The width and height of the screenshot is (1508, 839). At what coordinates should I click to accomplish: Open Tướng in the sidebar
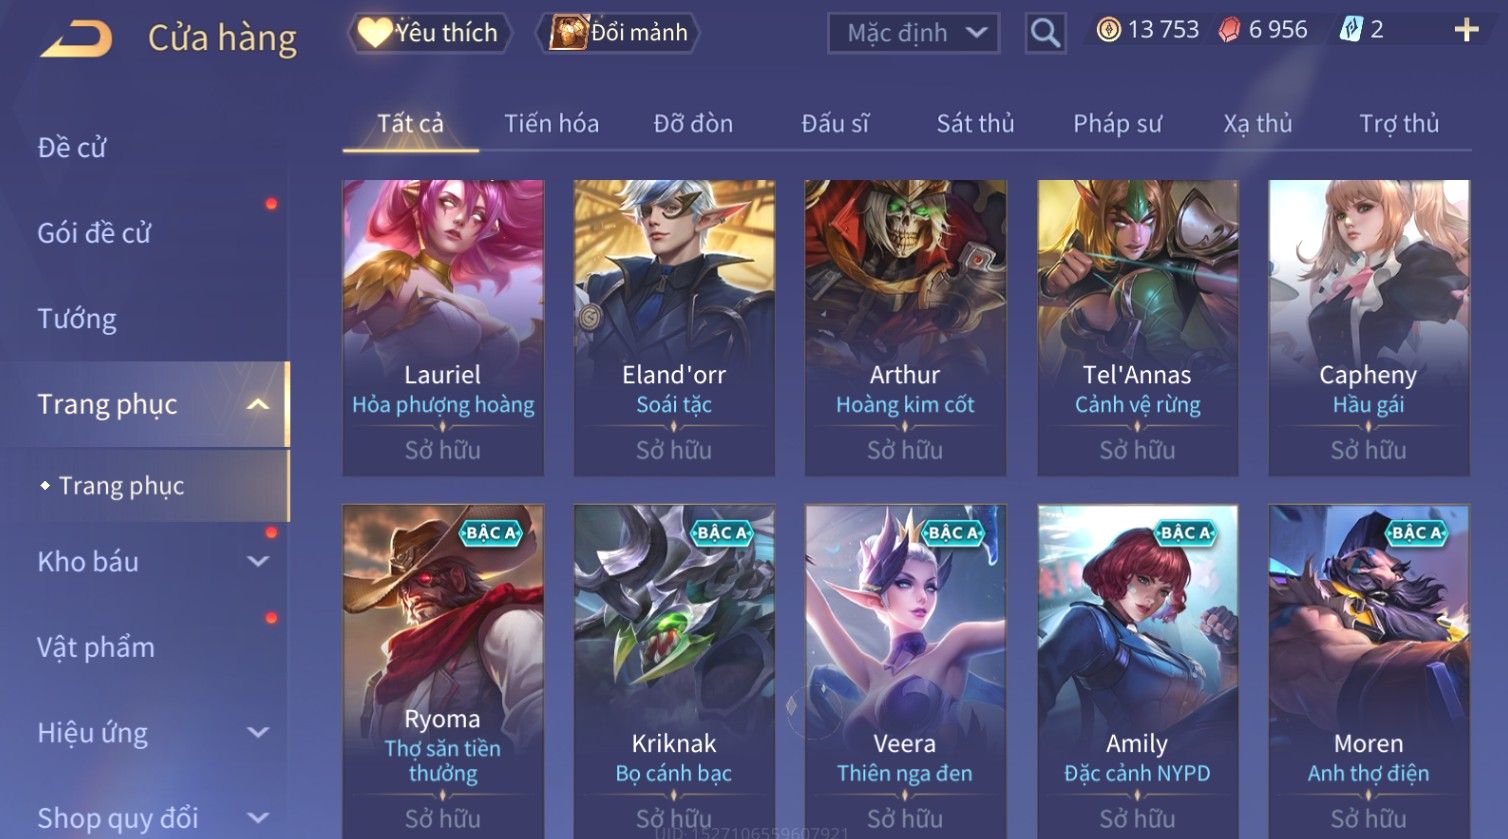tap(77, 319)
